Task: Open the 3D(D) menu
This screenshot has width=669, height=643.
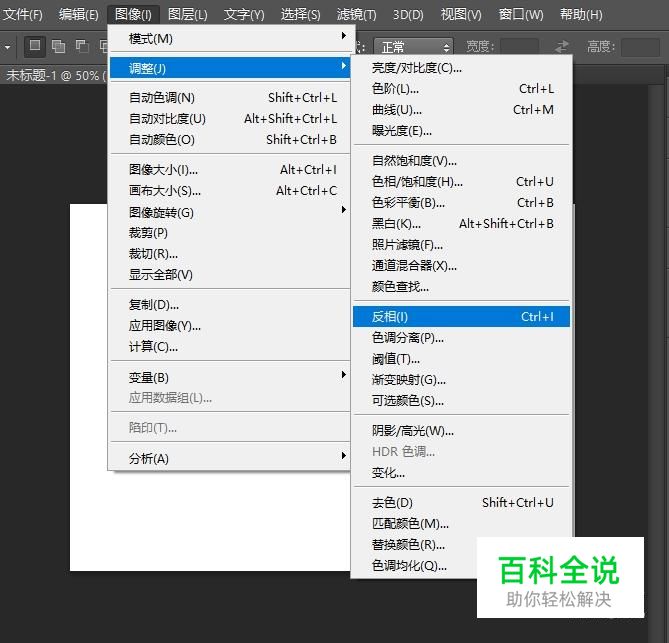Action: [408, 15]
